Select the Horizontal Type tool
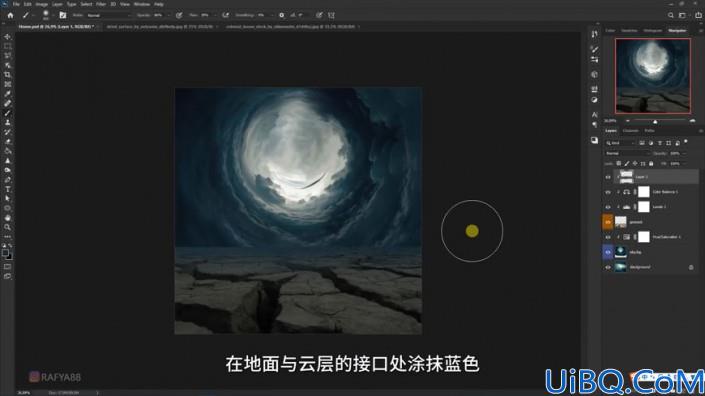Image resolution: width=705 pixels, height=396 pixels. click(x=8, y=189)
